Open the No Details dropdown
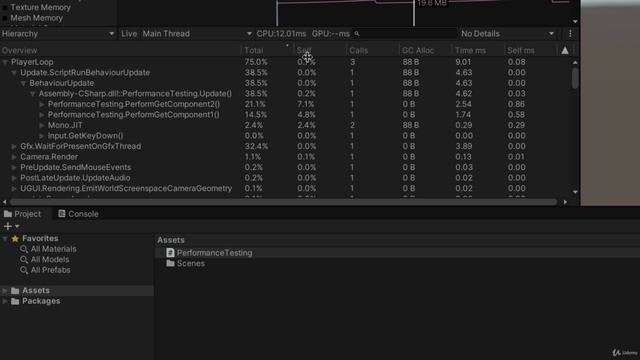The height and width of the screenshot is (360, 640). [x=507, y=34]
